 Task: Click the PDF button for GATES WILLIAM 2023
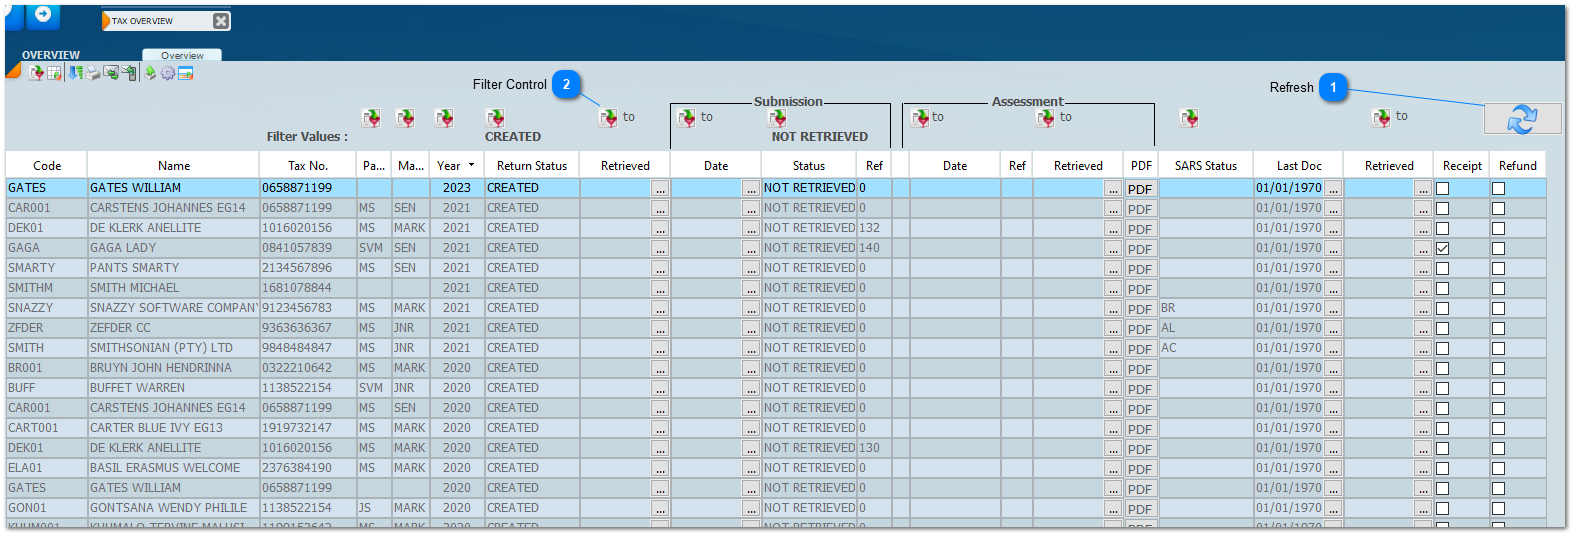tap(1140, 189)
